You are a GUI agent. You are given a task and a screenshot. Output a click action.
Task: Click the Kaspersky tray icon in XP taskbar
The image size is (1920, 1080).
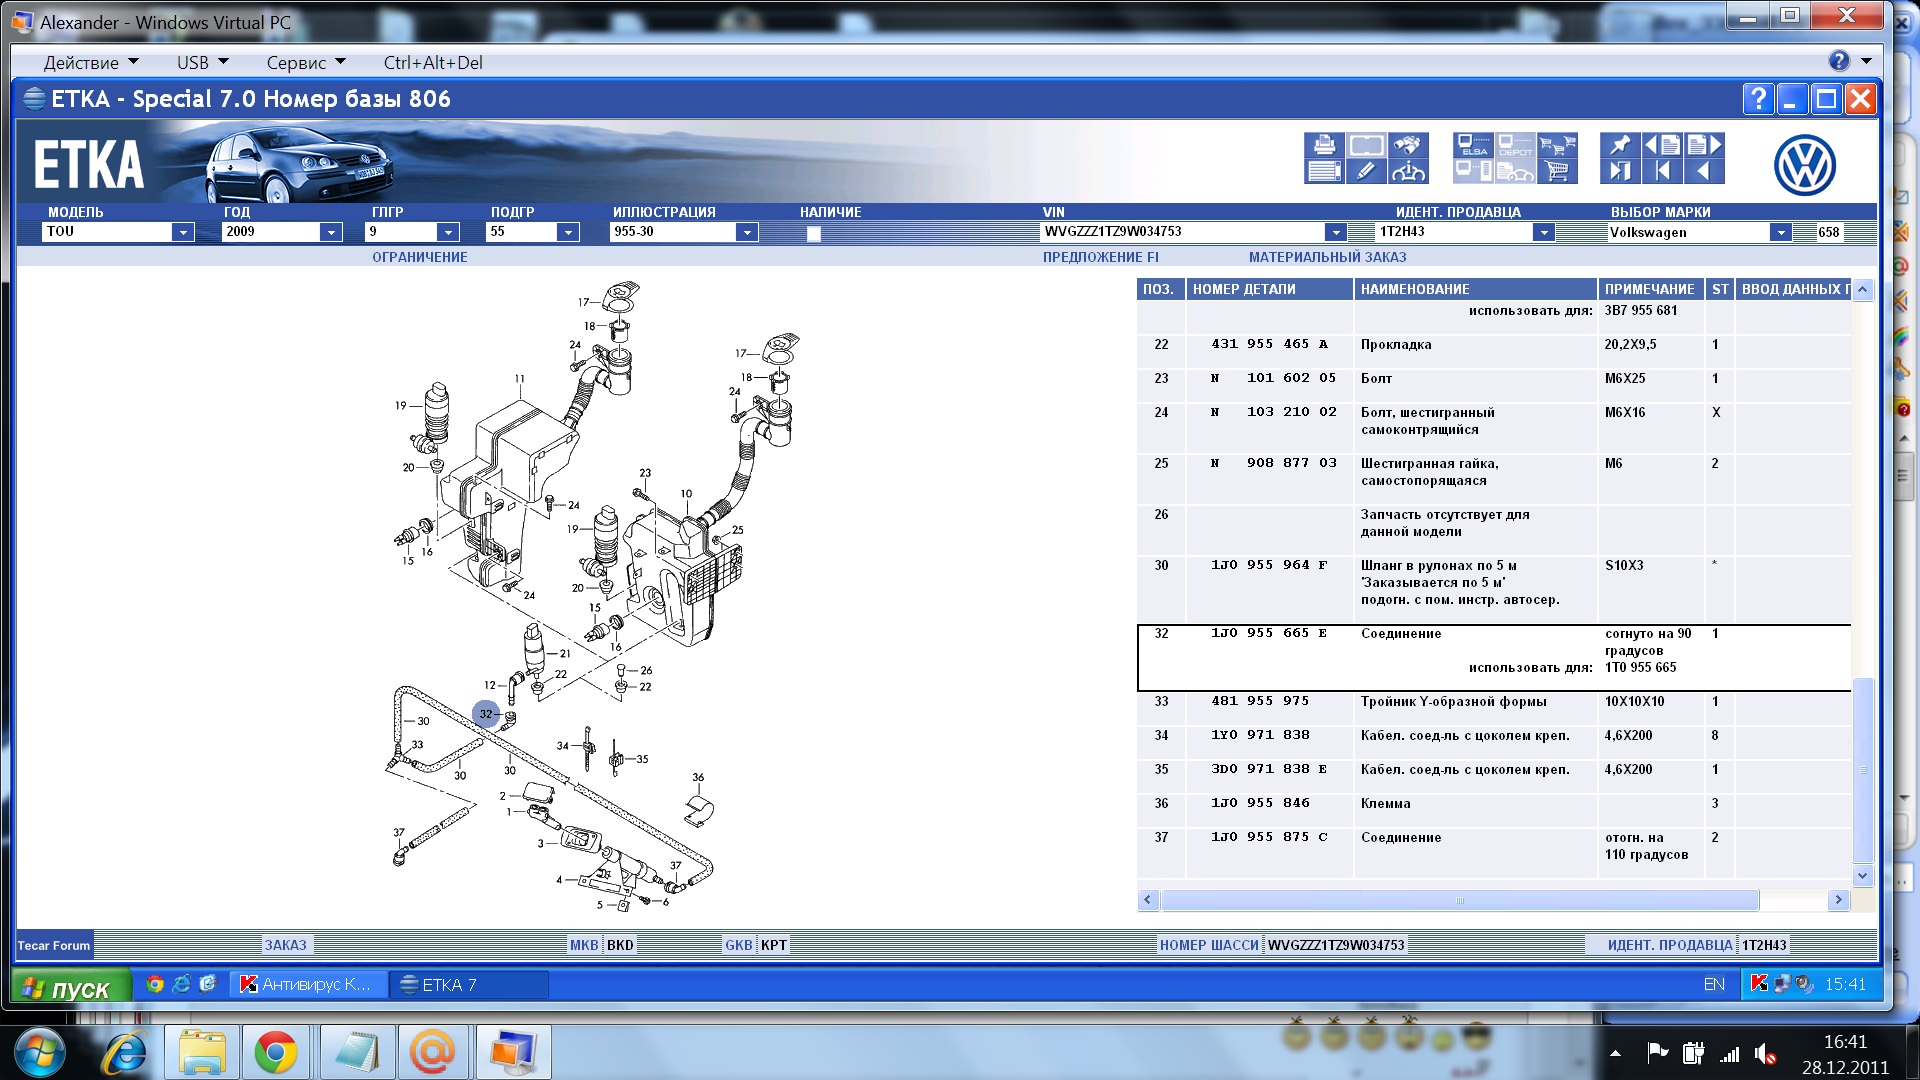[x=1759, y=984]
